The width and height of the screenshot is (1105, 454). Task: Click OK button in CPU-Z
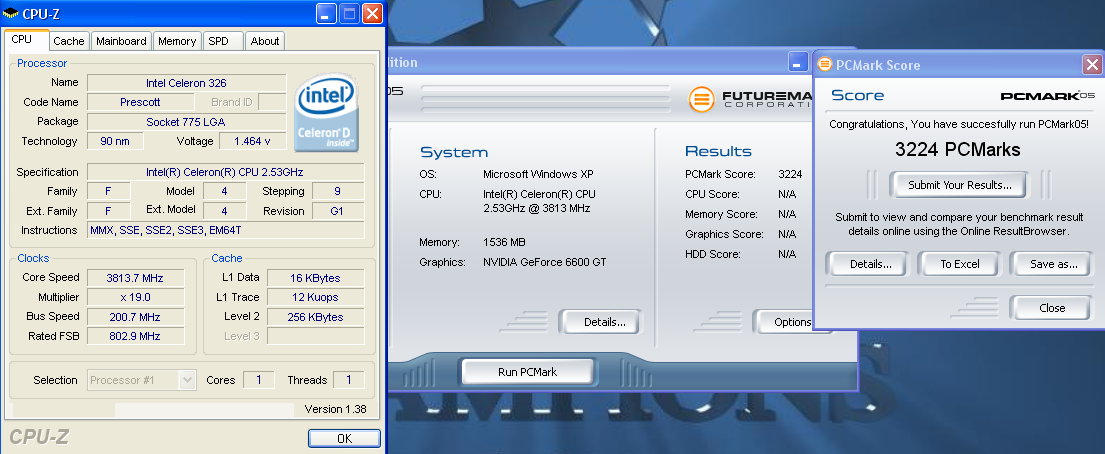pos(345,438)
